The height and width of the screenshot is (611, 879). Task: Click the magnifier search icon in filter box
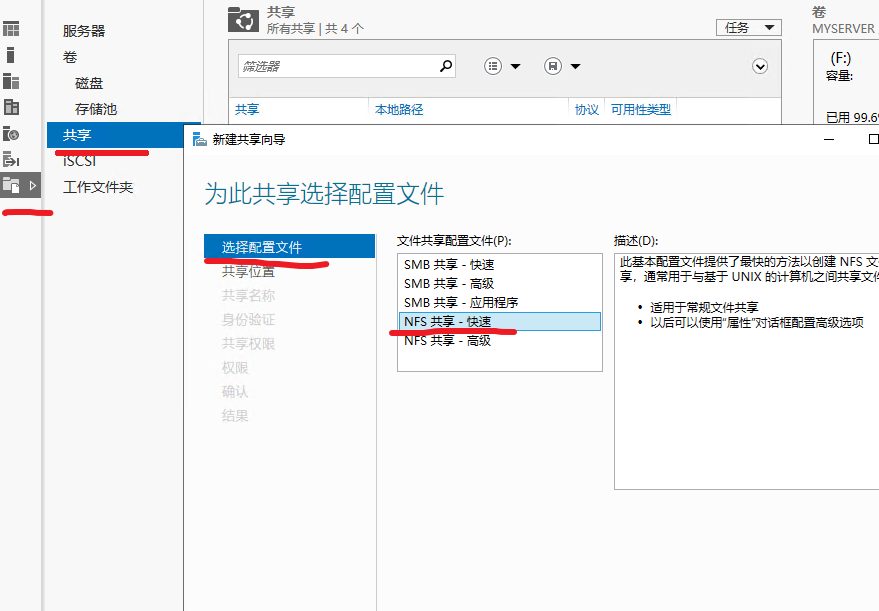pyautogui.click(x=446, y=66)
